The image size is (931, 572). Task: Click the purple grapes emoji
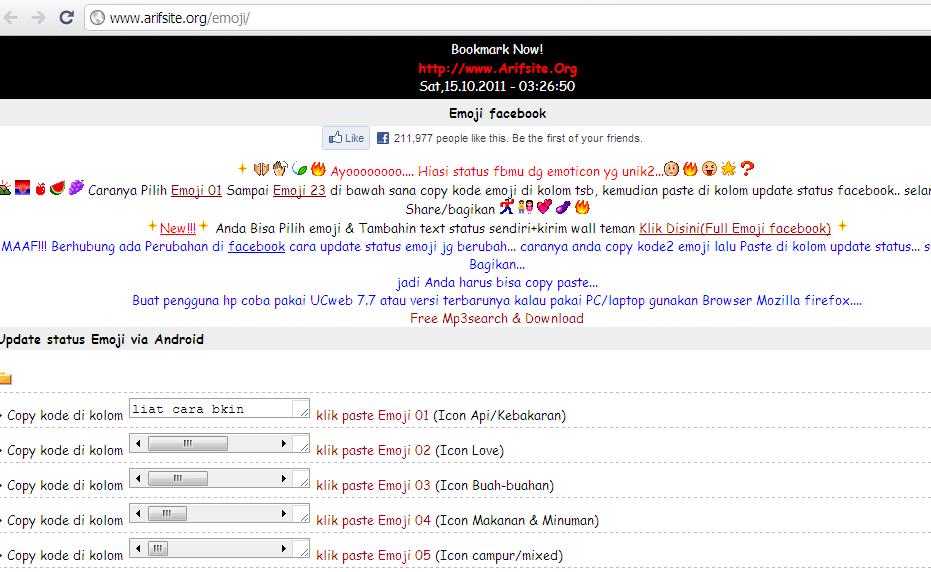point(76,188)
